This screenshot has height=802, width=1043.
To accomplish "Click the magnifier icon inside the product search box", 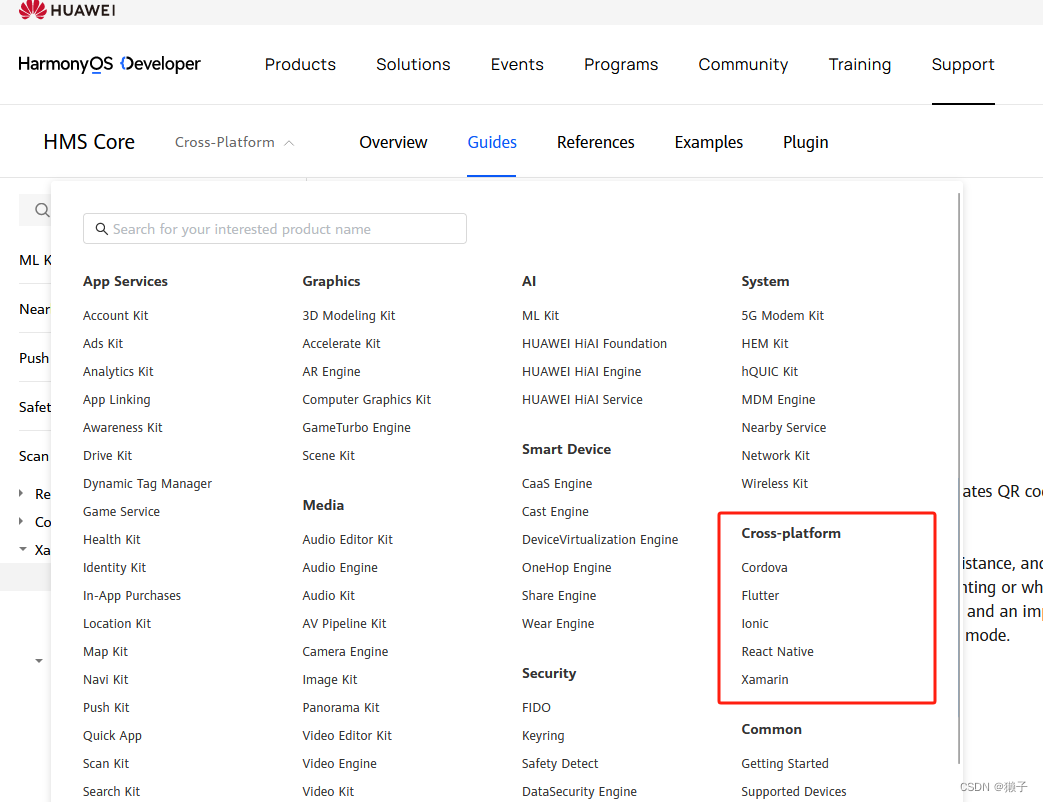I will coord(101,228).
